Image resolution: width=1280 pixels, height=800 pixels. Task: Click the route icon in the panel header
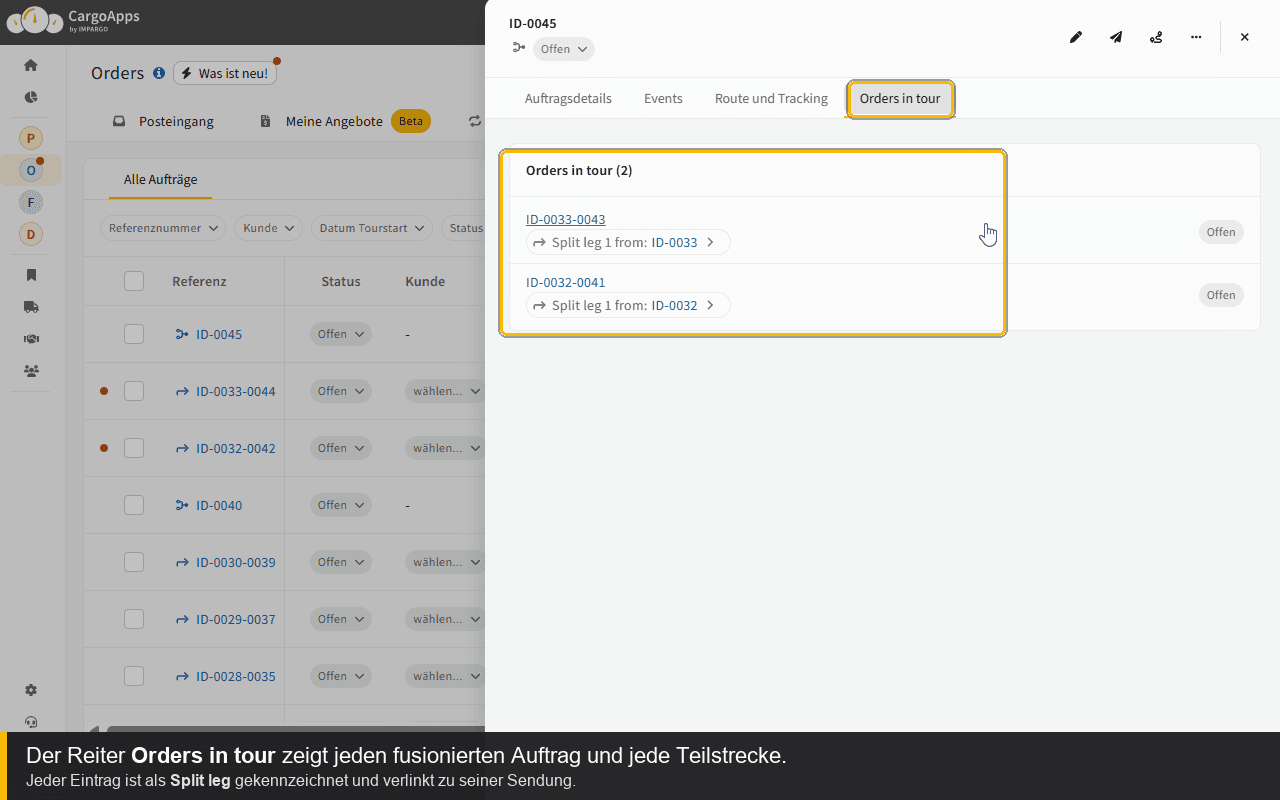click(x=1156, y=37)
